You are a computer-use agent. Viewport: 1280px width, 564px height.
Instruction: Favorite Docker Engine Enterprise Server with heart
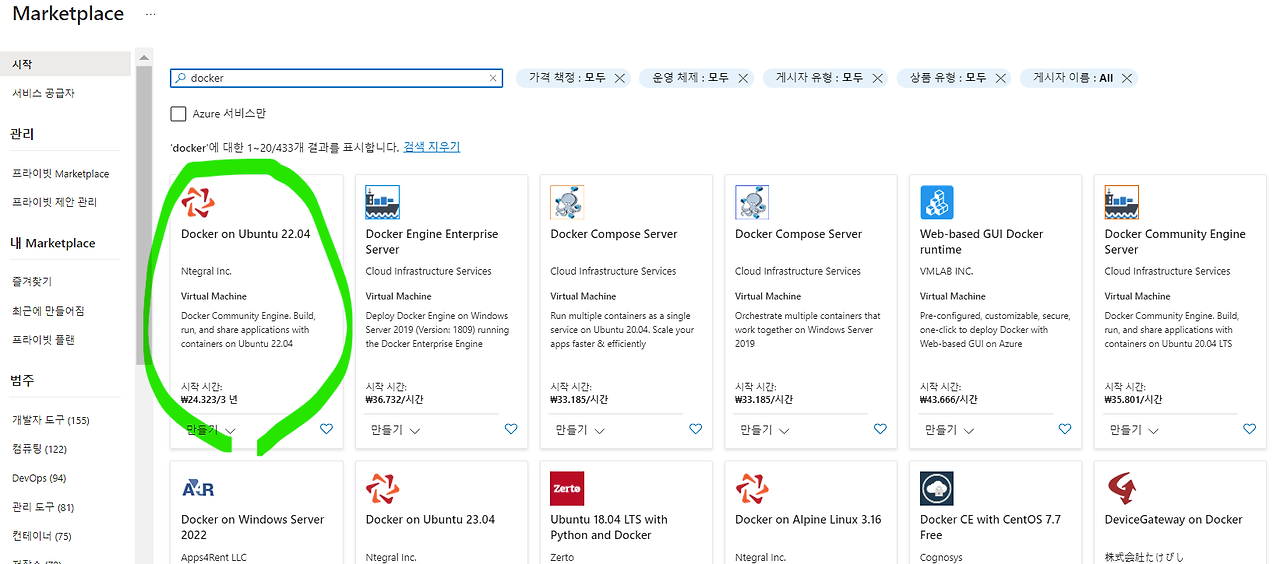(x=511, y=429)
